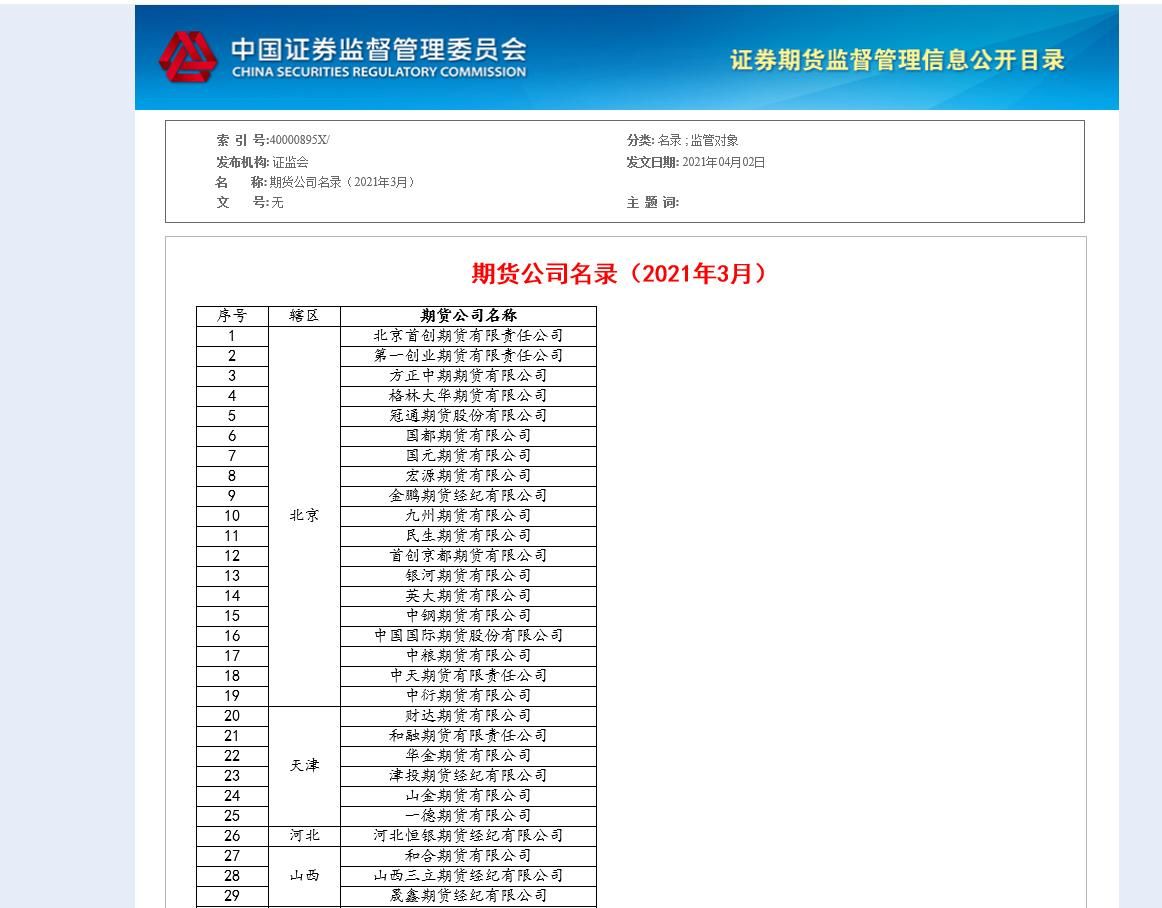Click the 主题词 label
The image size is (1162, 908).
[x=652, y=202]
